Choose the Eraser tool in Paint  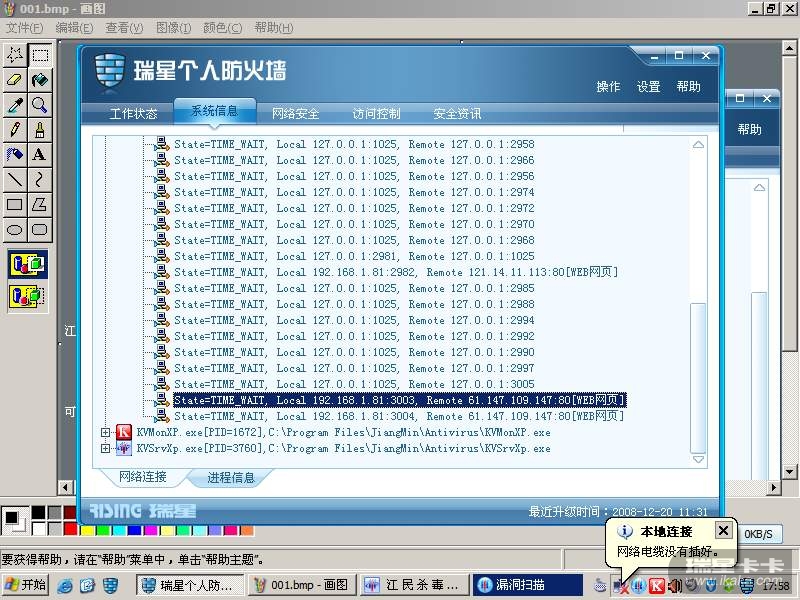15,80
